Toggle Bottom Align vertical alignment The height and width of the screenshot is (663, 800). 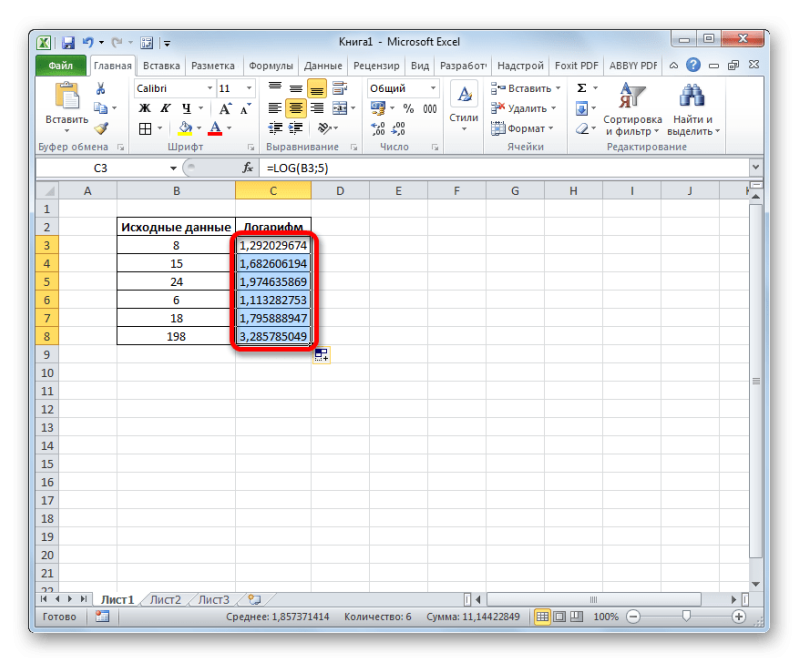tap(317, 89)
